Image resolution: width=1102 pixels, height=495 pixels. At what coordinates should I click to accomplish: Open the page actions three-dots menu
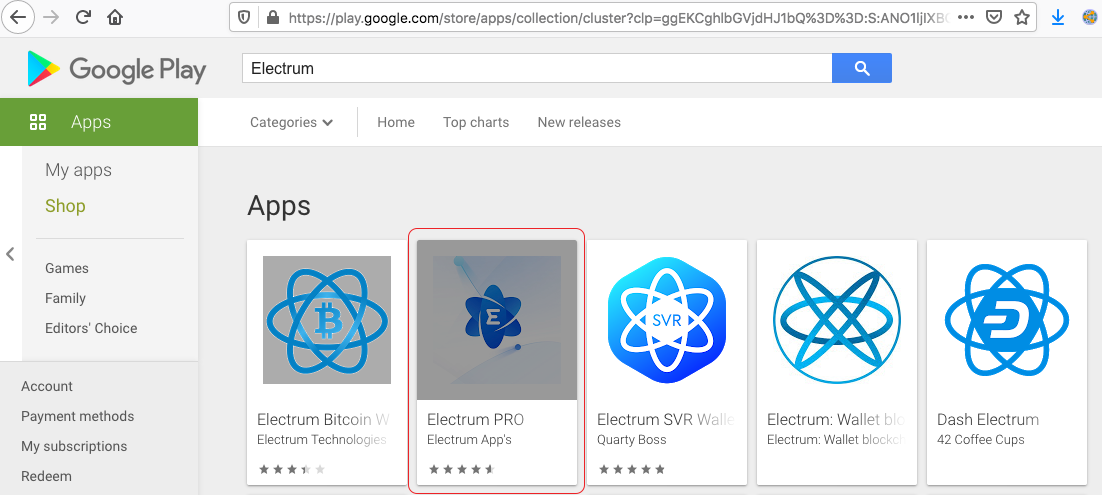coord(966,18)
